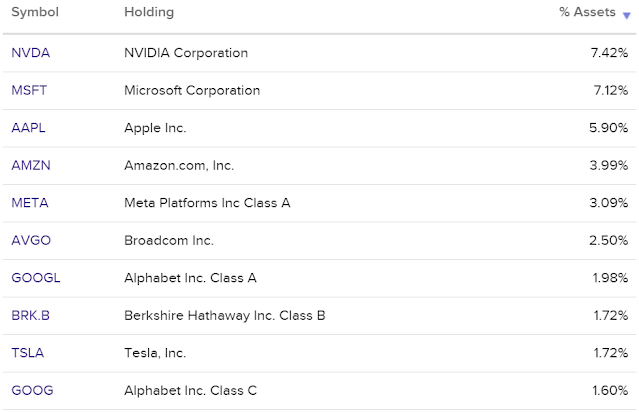Open the META ticker link

point(29,203)
